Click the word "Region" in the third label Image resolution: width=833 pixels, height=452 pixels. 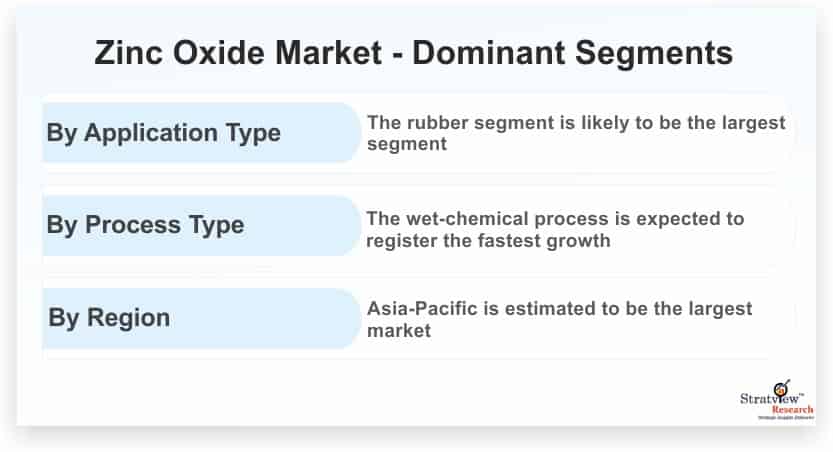pyautogui.click(x=129, y=318)
